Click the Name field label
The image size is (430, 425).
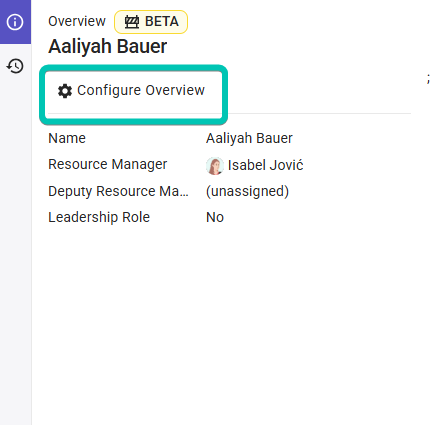click(67, 138)
